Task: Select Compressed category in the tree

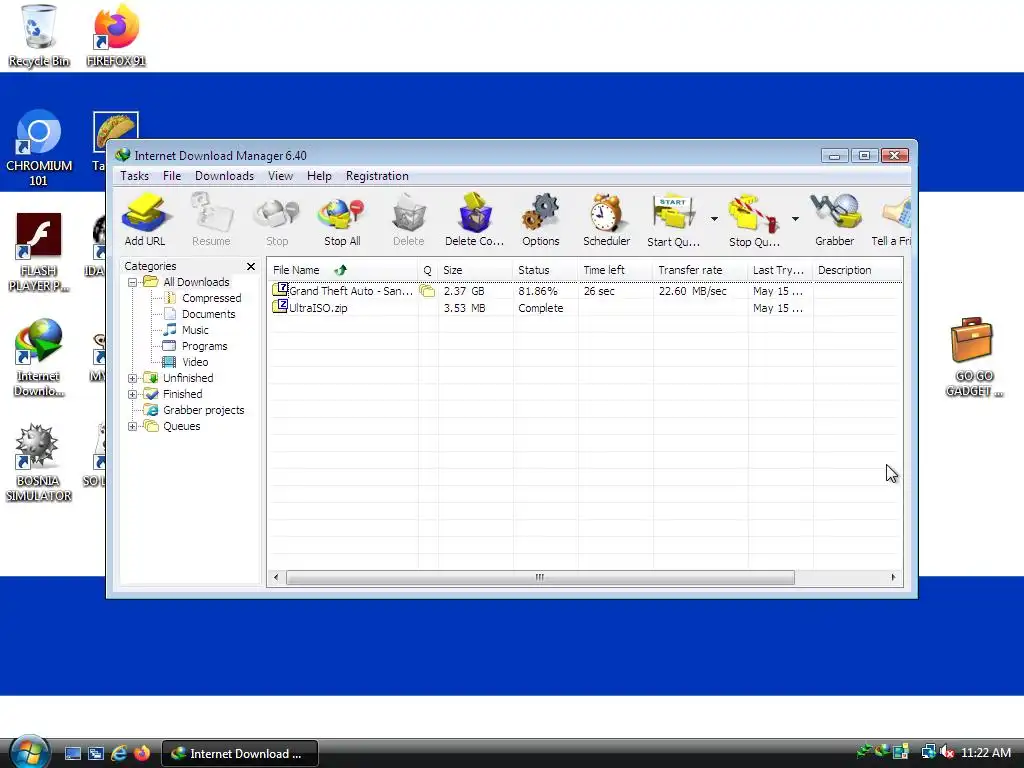Action: 212,298
